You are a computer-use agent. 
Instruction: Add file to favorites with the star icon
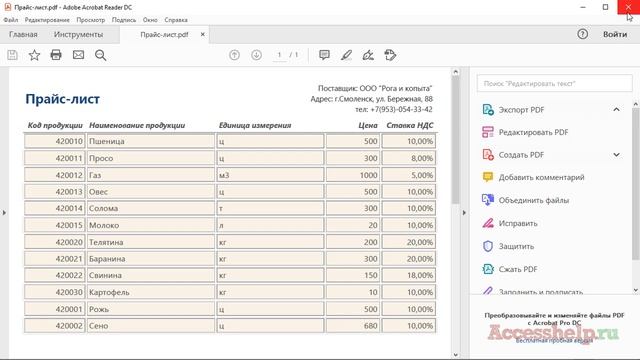pyautogui.click(x=34, y=55)
